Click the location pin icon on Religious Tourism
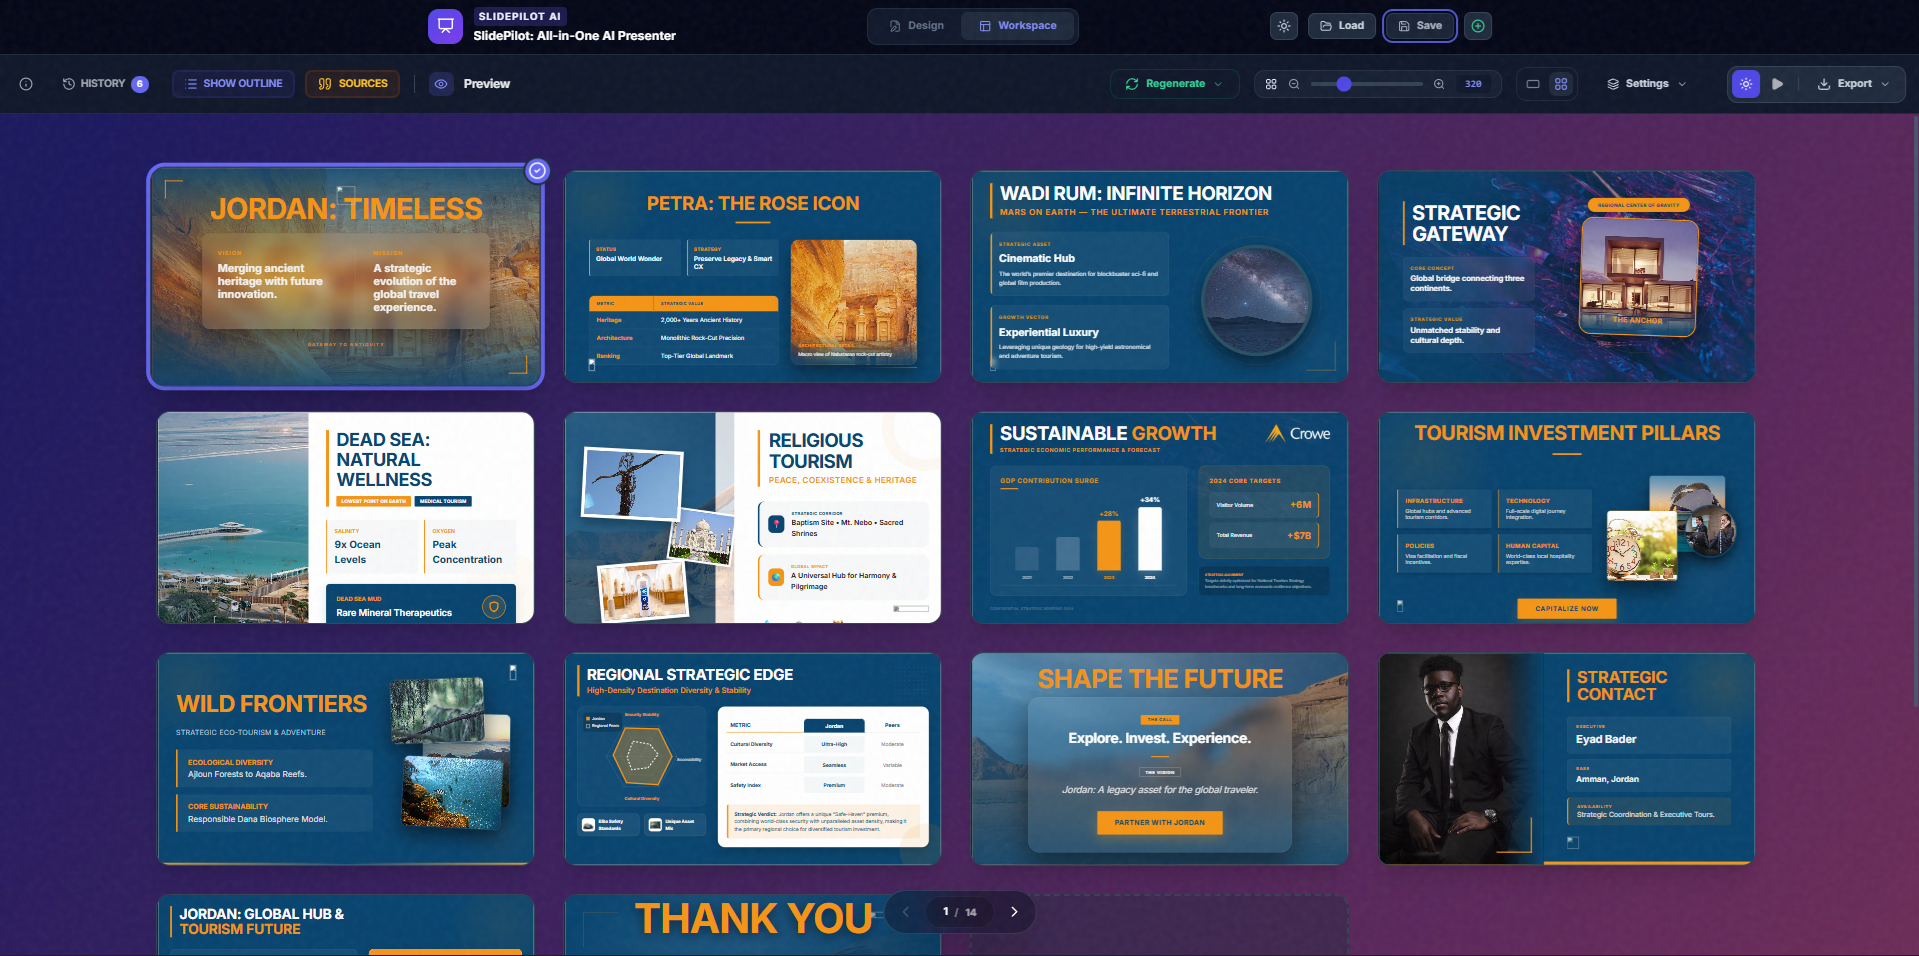Viewport: 1919px width, 956px height. [x=776, y=524]
